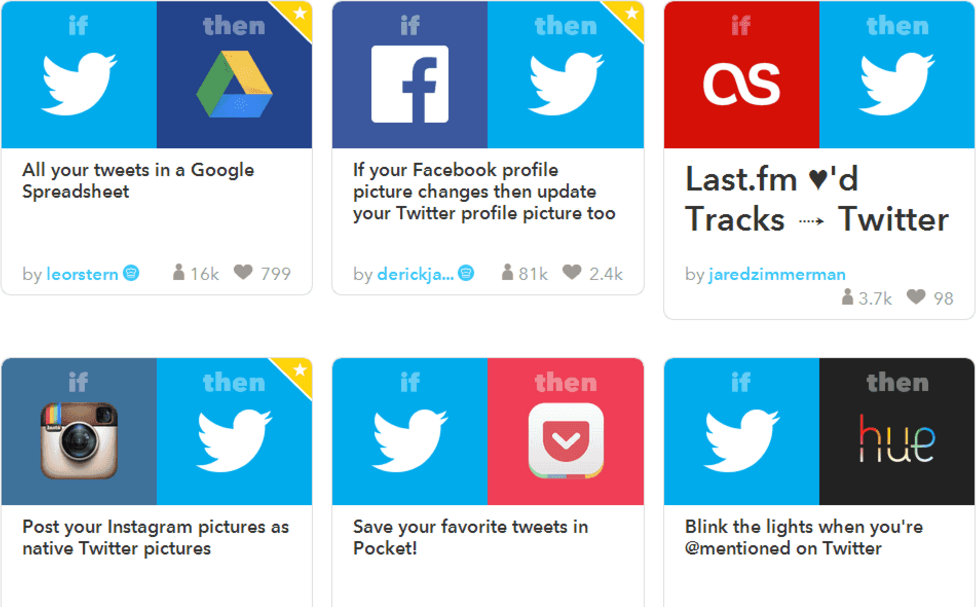The image size is (976, 607).
Task: Open derickja... author profile link
Action: click(x=415, y=274)
